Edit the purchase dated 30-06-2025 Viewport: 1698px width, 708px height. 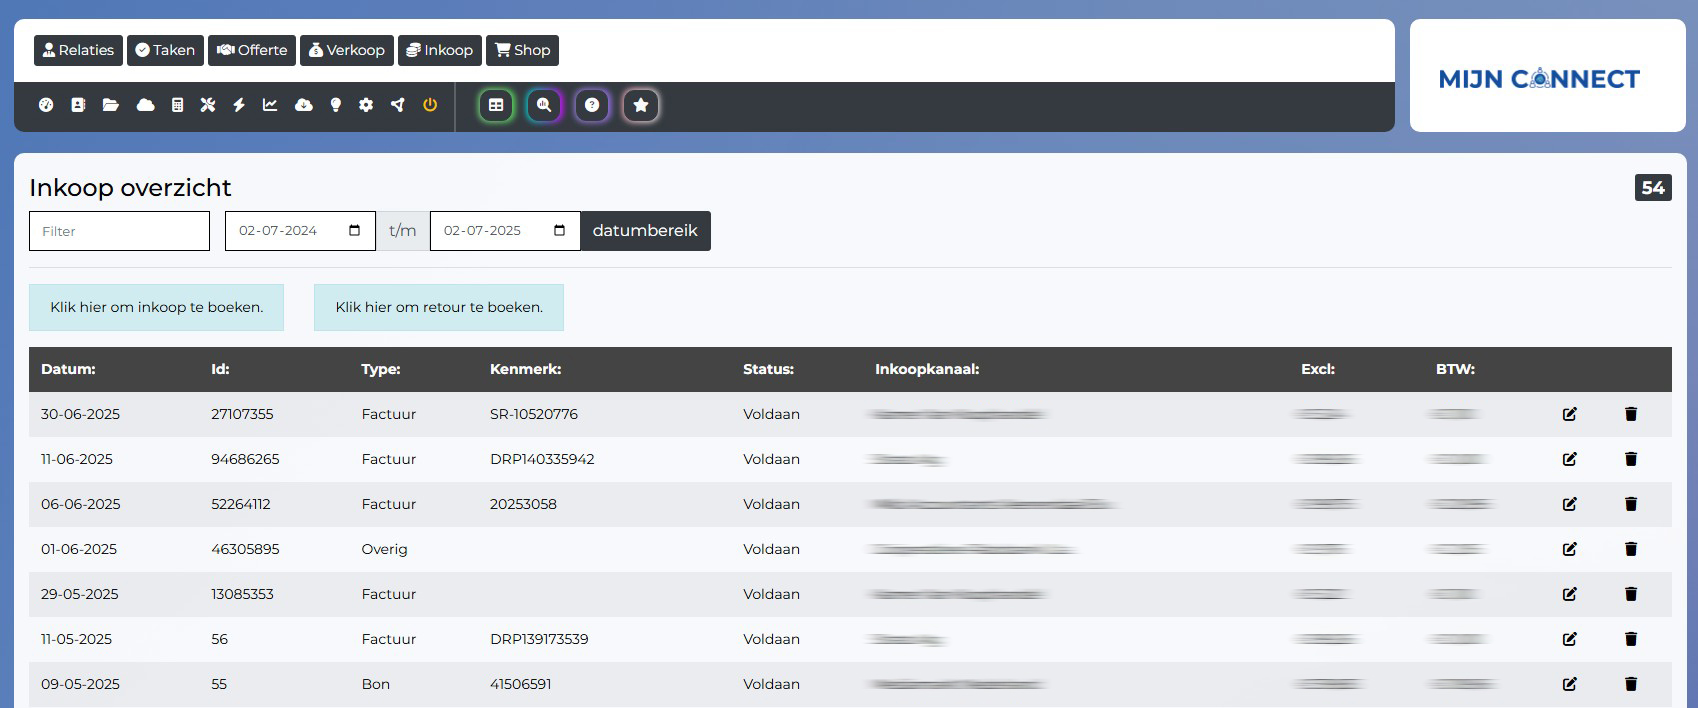click(x=1569, y=414)
